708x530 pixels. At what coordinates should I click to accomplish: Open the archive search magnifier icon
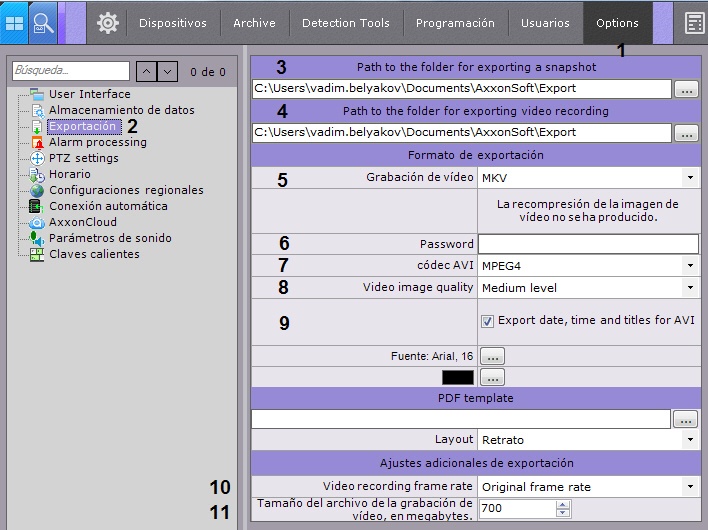(x=43, y=23)
